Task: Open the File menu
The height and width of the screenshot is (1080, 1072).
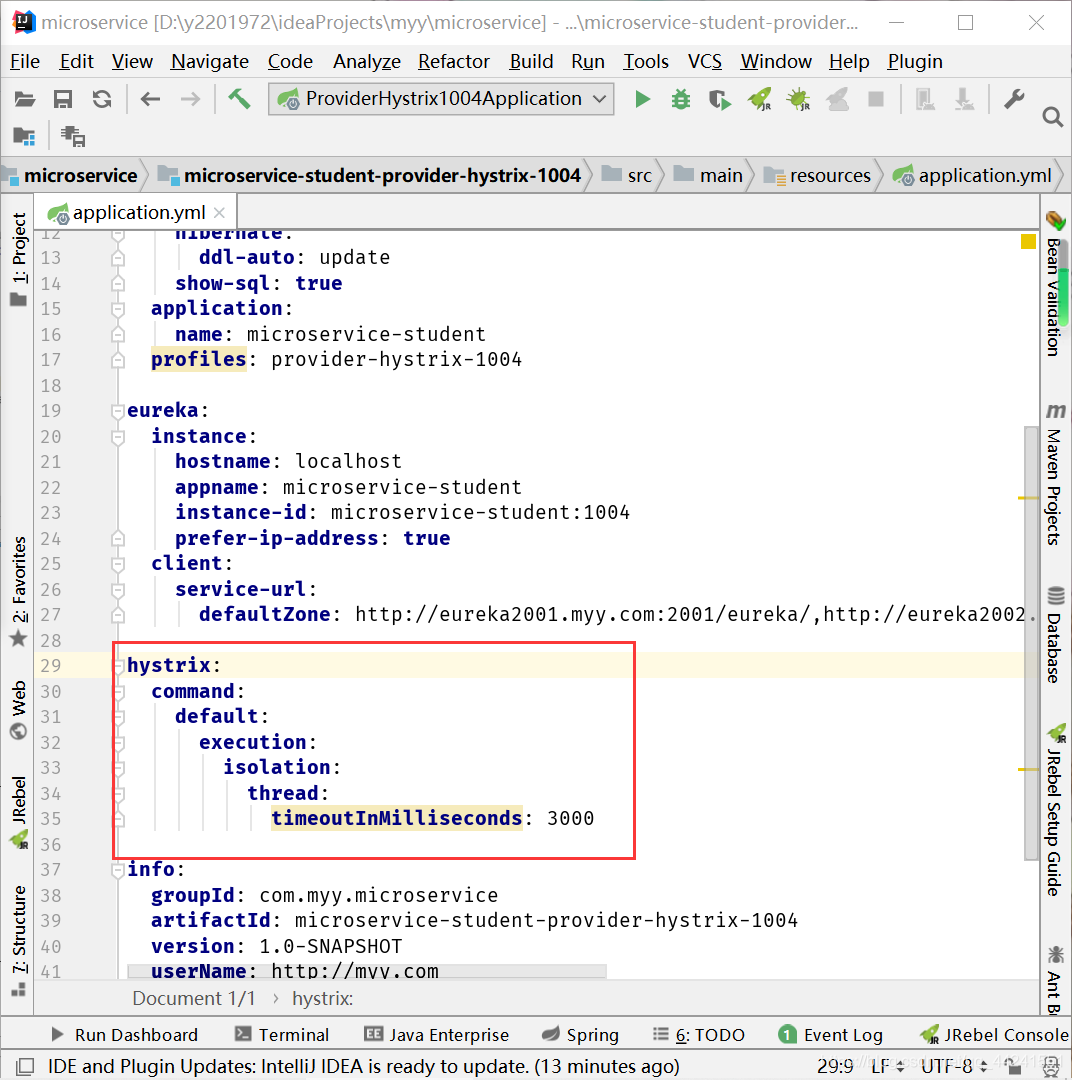Action: point(25,62)
